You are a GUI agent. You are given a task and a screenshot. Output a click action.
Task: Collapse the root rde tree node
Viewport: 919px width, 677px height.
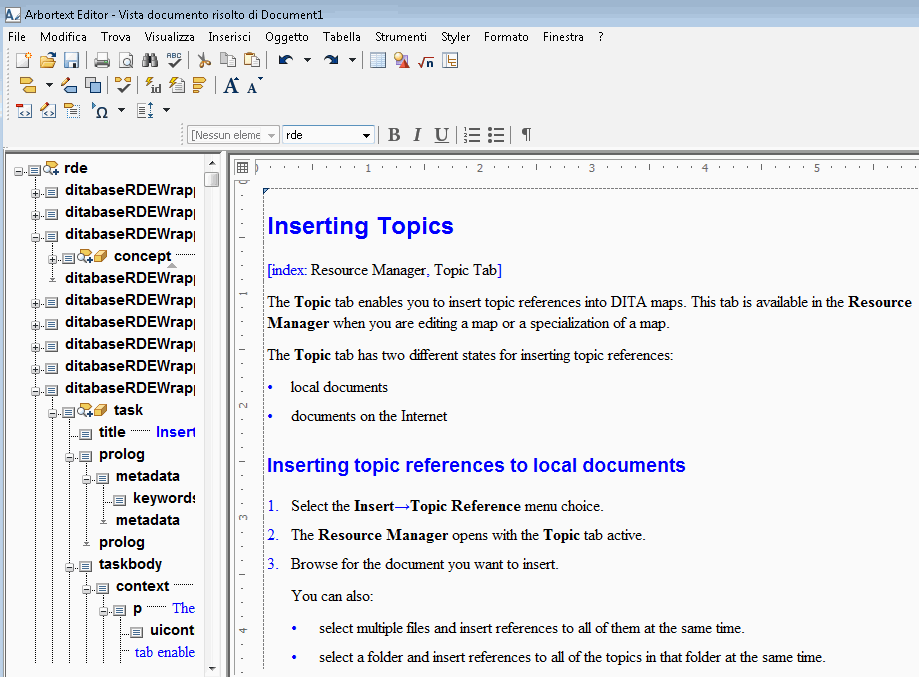pyautogui.click(x=19, y=171)
